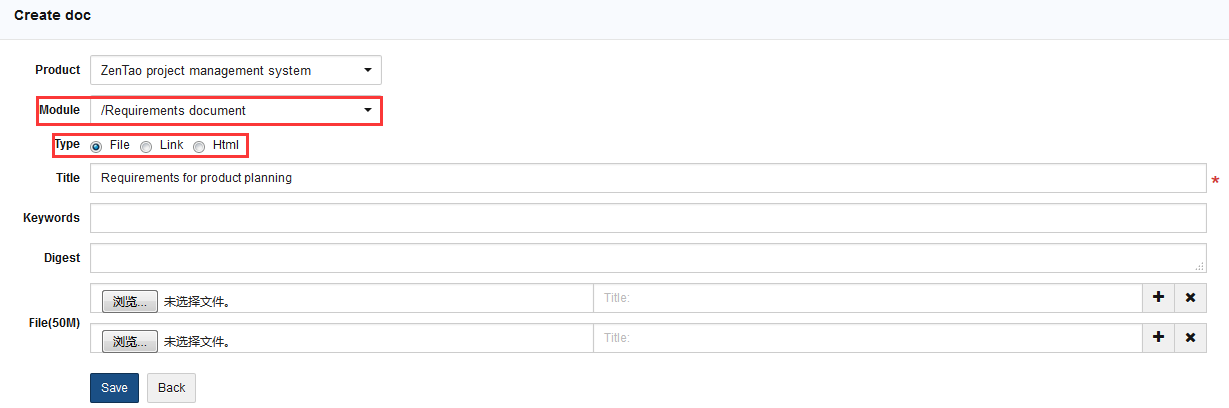Viewport: 1229px width, 408px height.
Task: Click into the Keywords field
Action: pos(648,218)
